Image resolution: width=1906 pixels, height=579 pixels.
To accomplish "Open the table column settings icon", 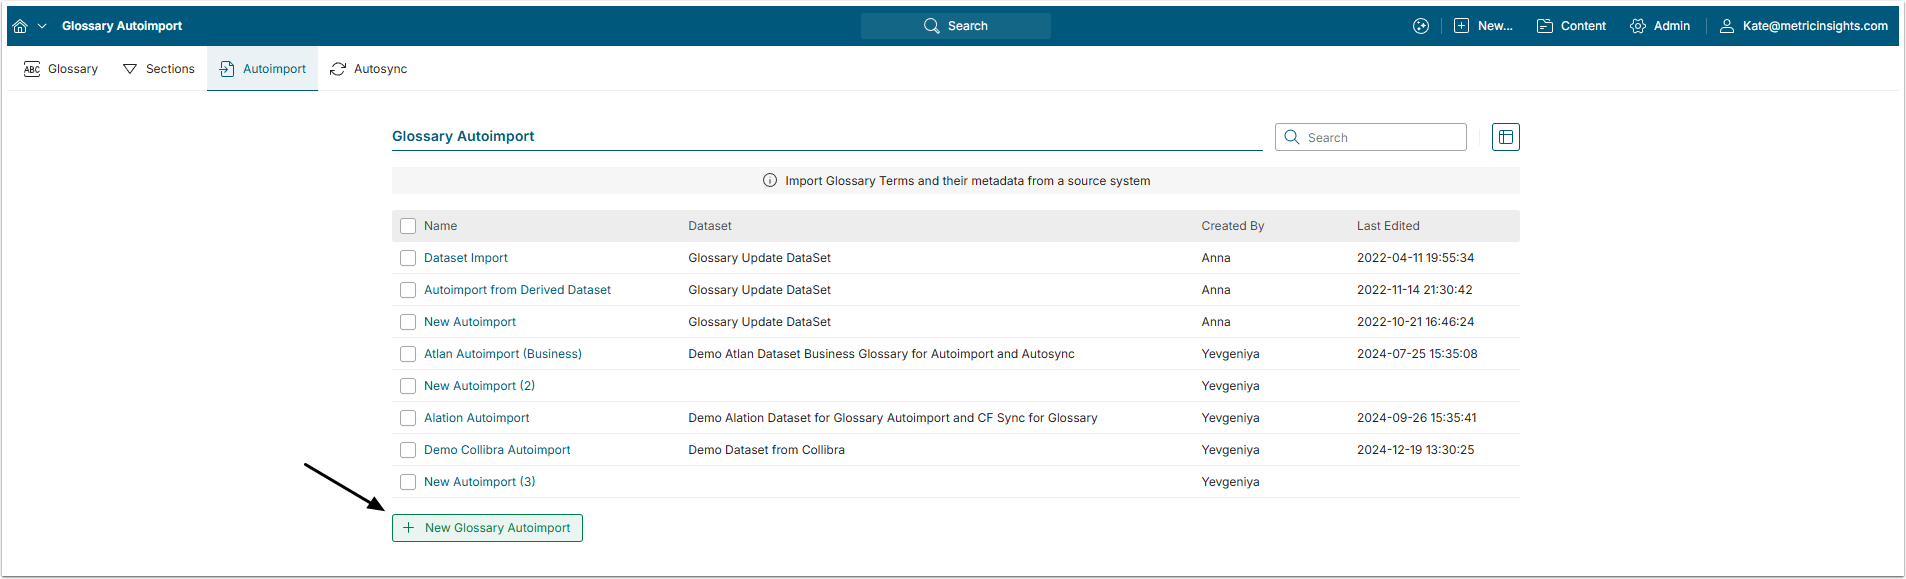I will 1506,137.
